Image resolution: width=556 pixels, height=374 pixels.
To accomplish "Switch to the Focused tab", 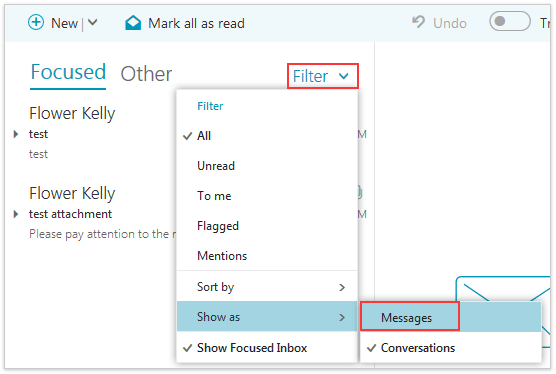I will point(68,72).
